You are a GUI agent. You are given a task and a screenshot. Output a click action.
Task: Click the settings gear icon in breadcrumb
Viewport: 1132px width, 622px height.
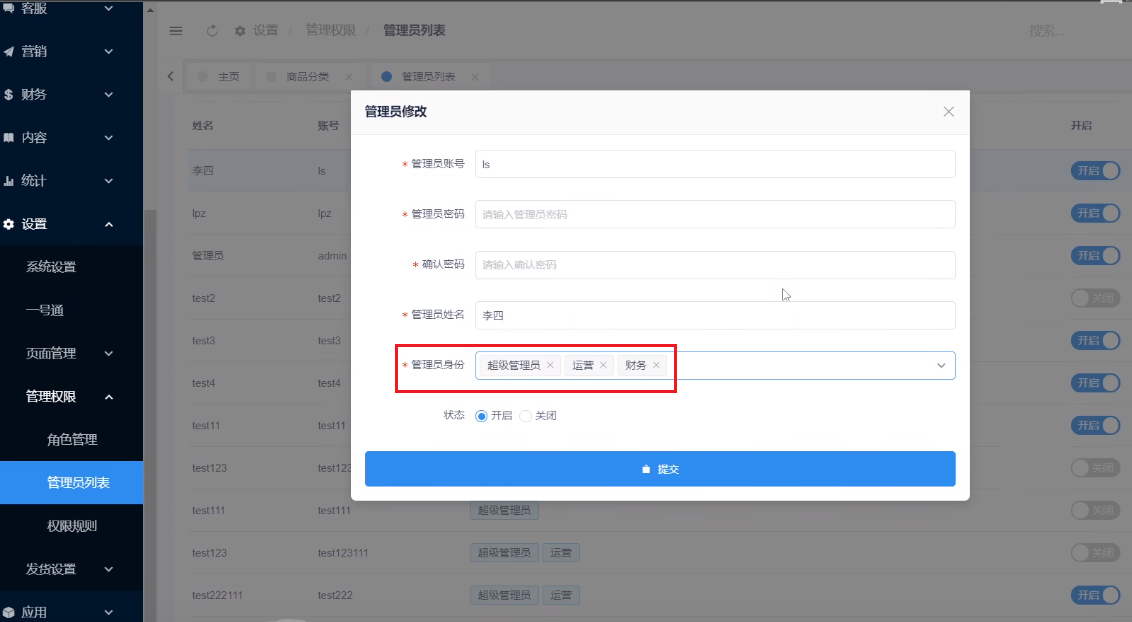tap(240, 31)
